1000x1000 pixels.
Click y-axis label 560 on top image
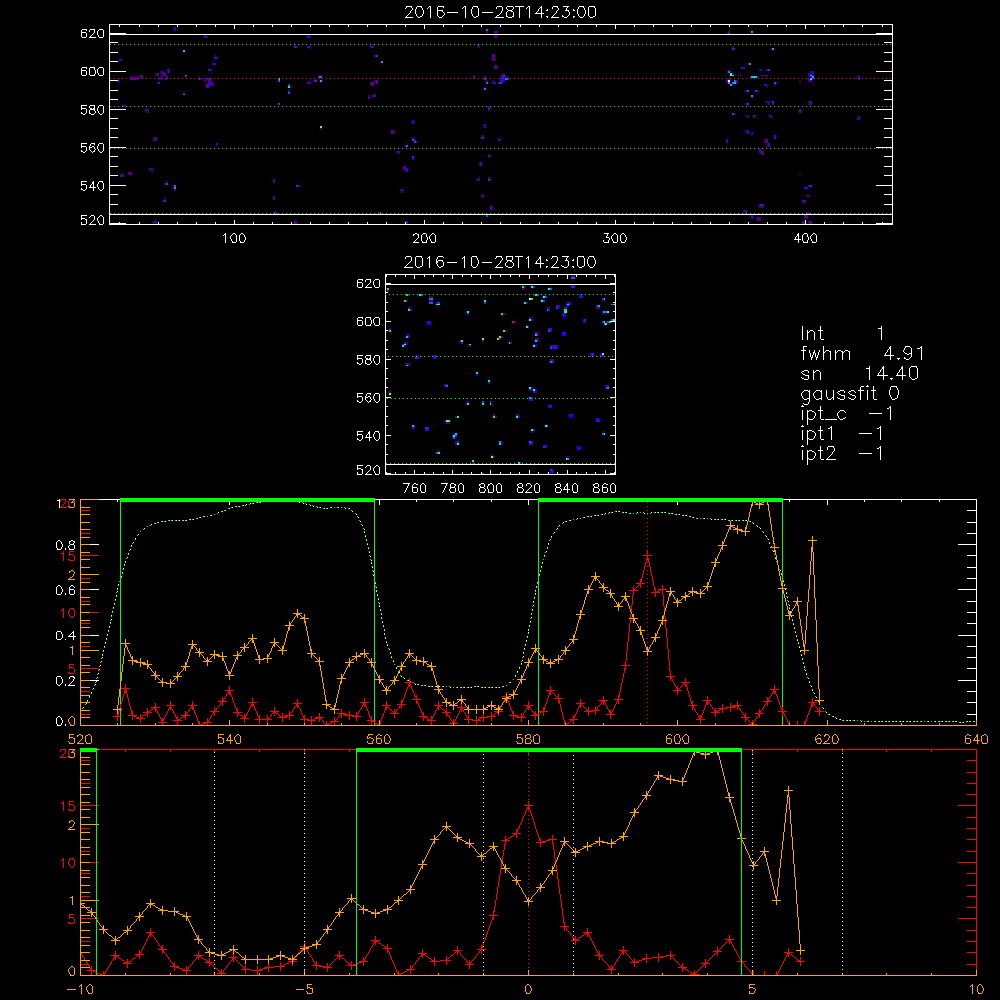pos(92,148)
